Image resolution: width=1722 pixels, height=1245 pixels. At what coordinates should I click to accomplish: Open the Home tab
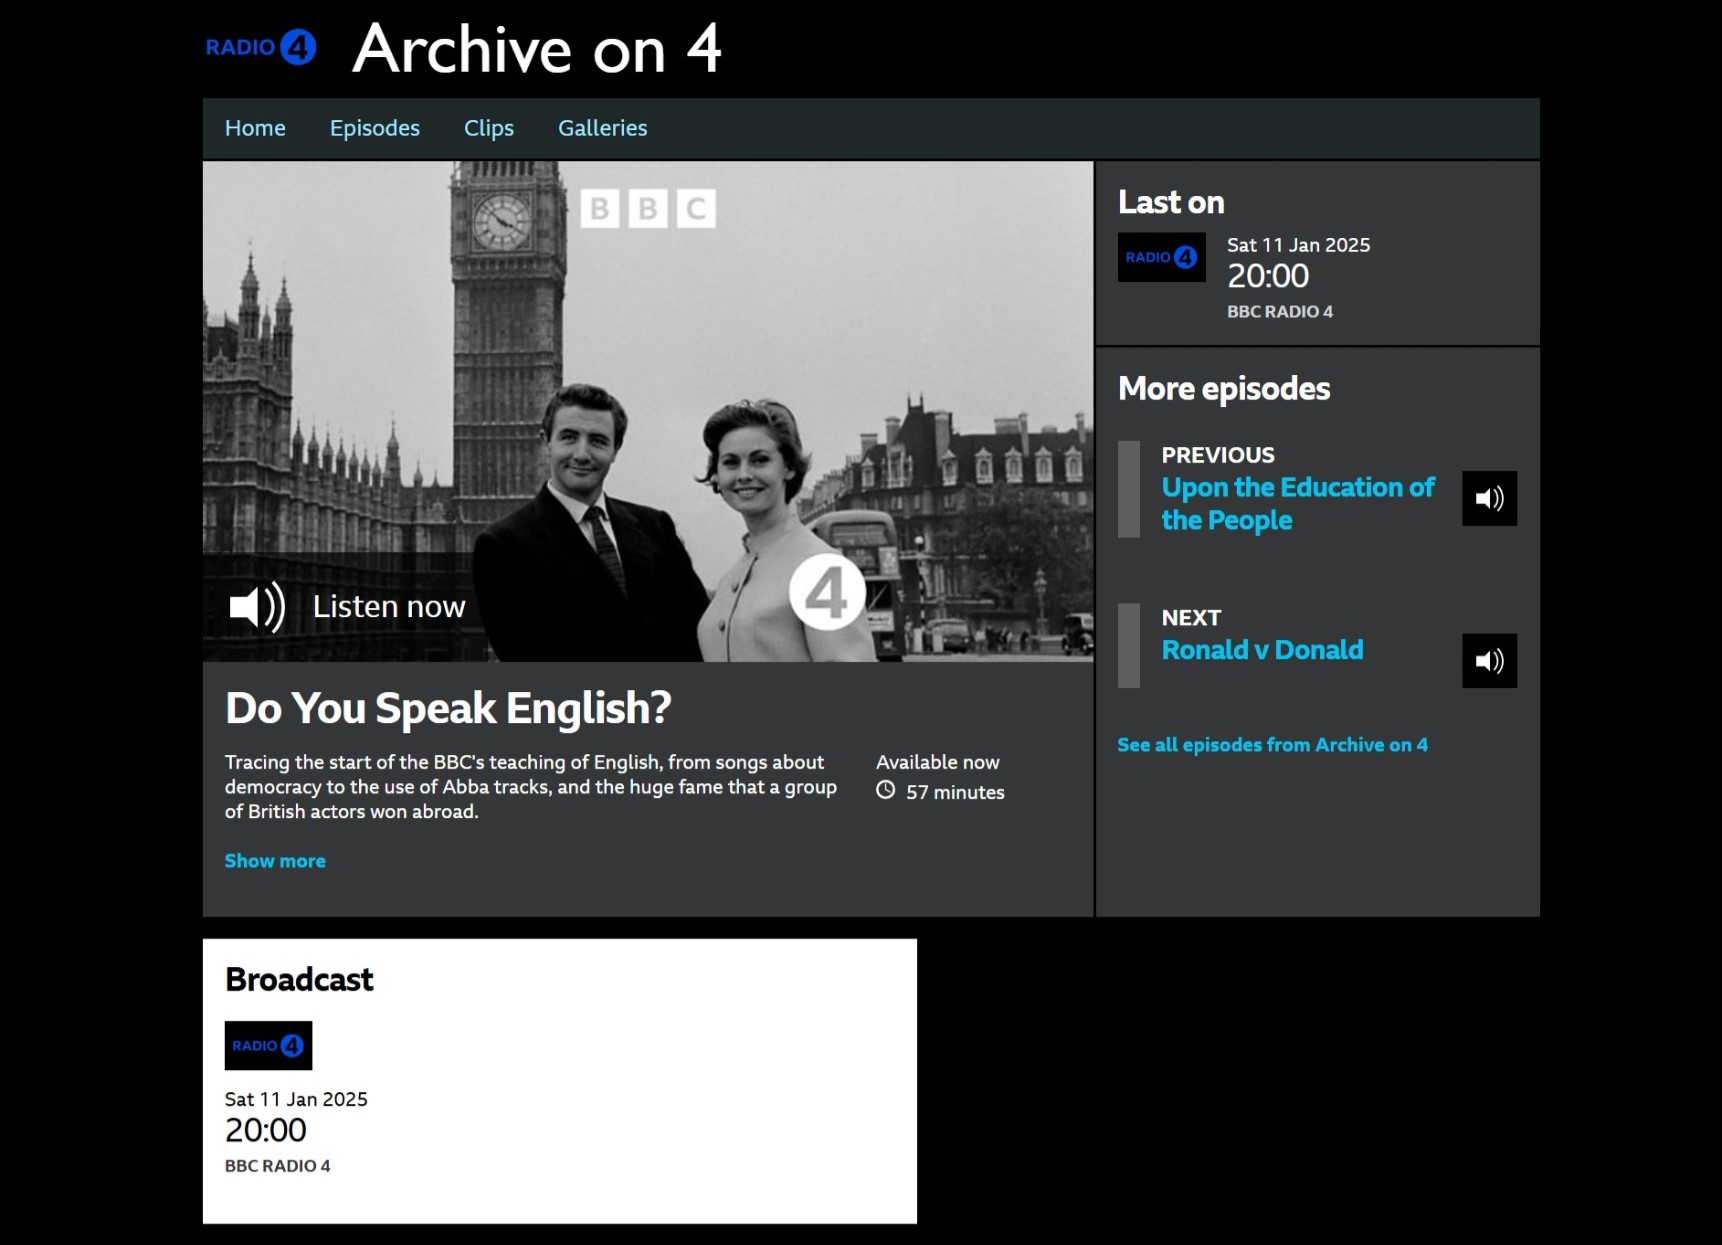pos(255,128)
